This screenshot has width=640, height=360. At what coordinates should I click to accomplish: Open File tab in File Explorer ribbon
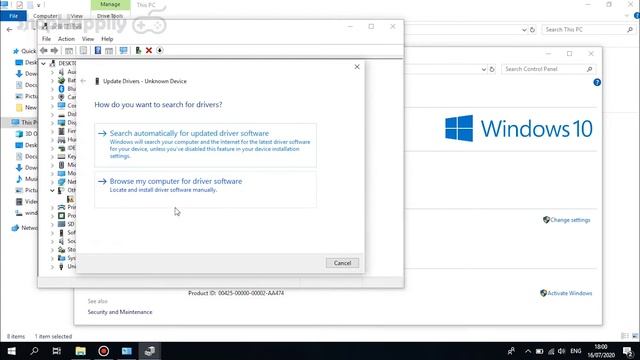(13, 16)
